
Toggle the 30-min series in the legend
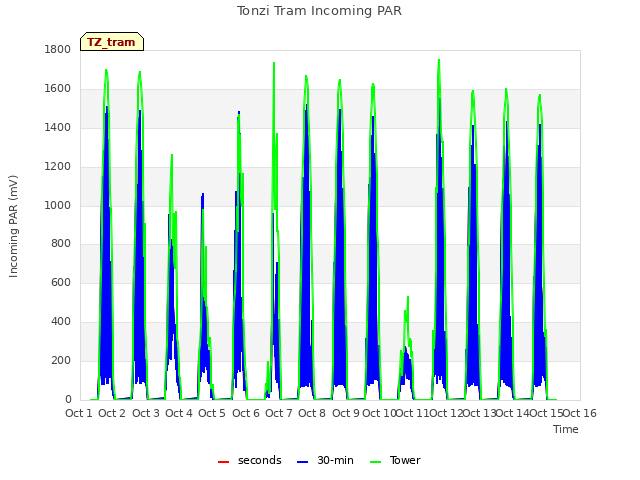coord(325,460)
